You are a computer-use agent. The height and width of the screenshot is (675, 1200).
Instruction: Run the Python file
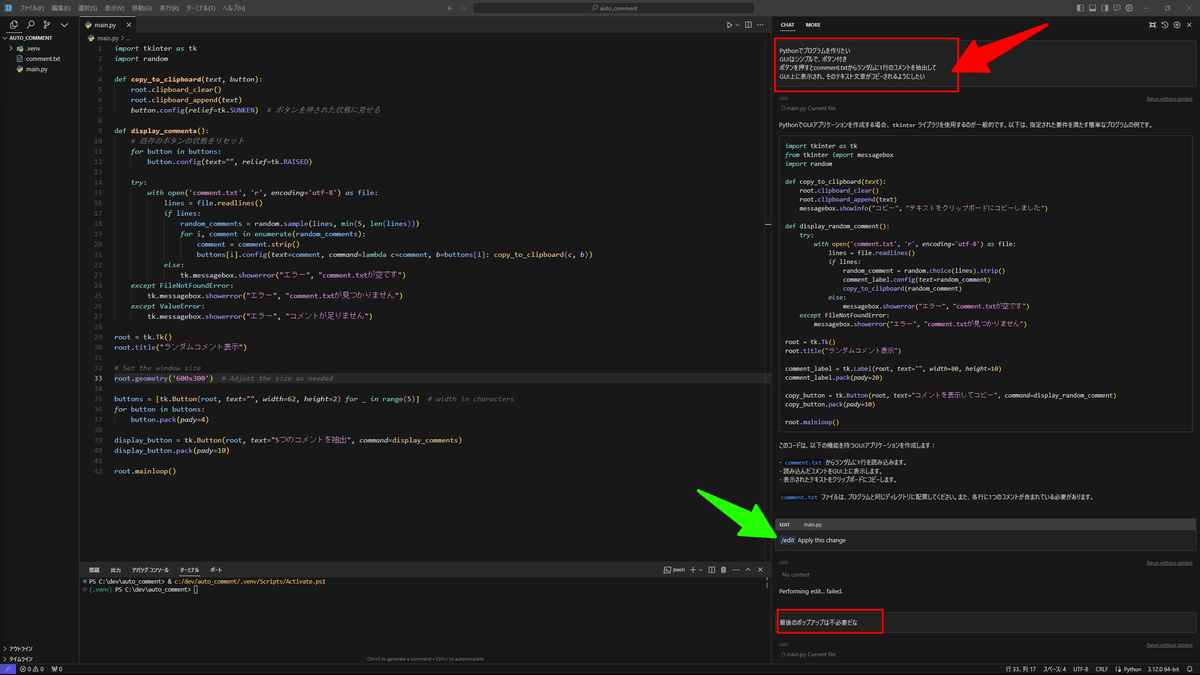[x=730, y=25]
